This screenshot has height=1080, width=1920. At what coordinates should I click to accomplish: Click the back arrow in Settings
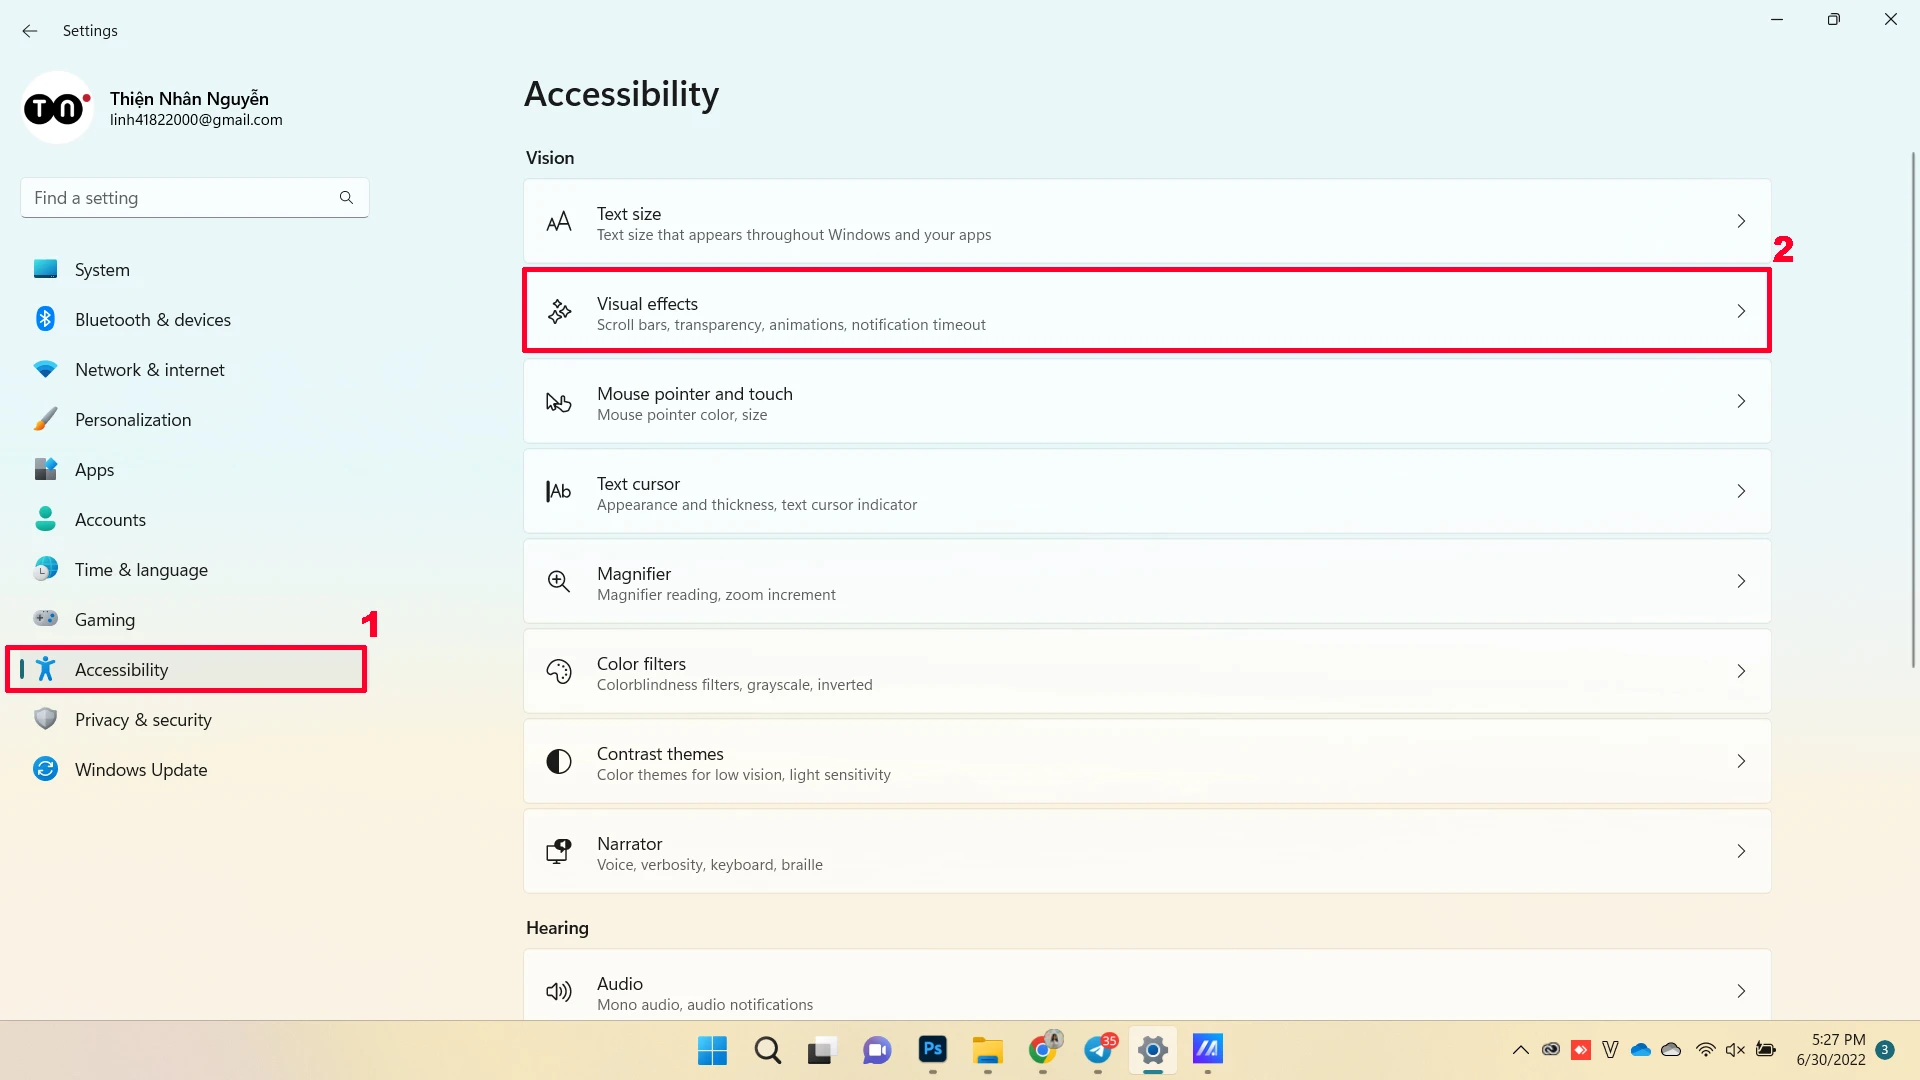click(30, 31)
